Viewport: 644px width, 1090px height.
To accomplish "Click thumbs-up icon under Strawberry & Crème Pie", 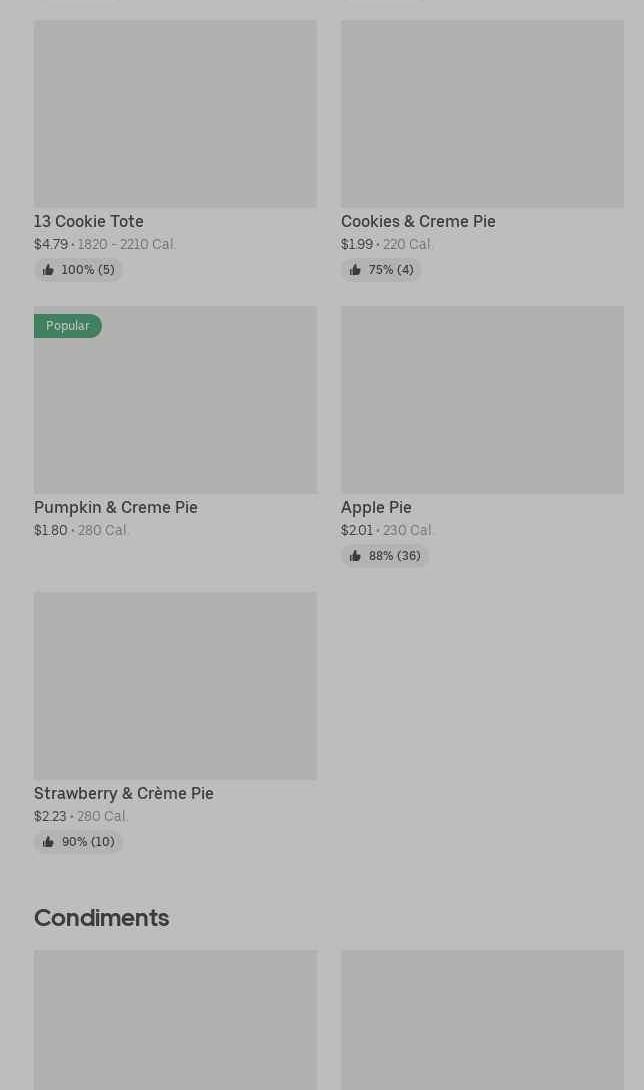I will tap(48, 842).
